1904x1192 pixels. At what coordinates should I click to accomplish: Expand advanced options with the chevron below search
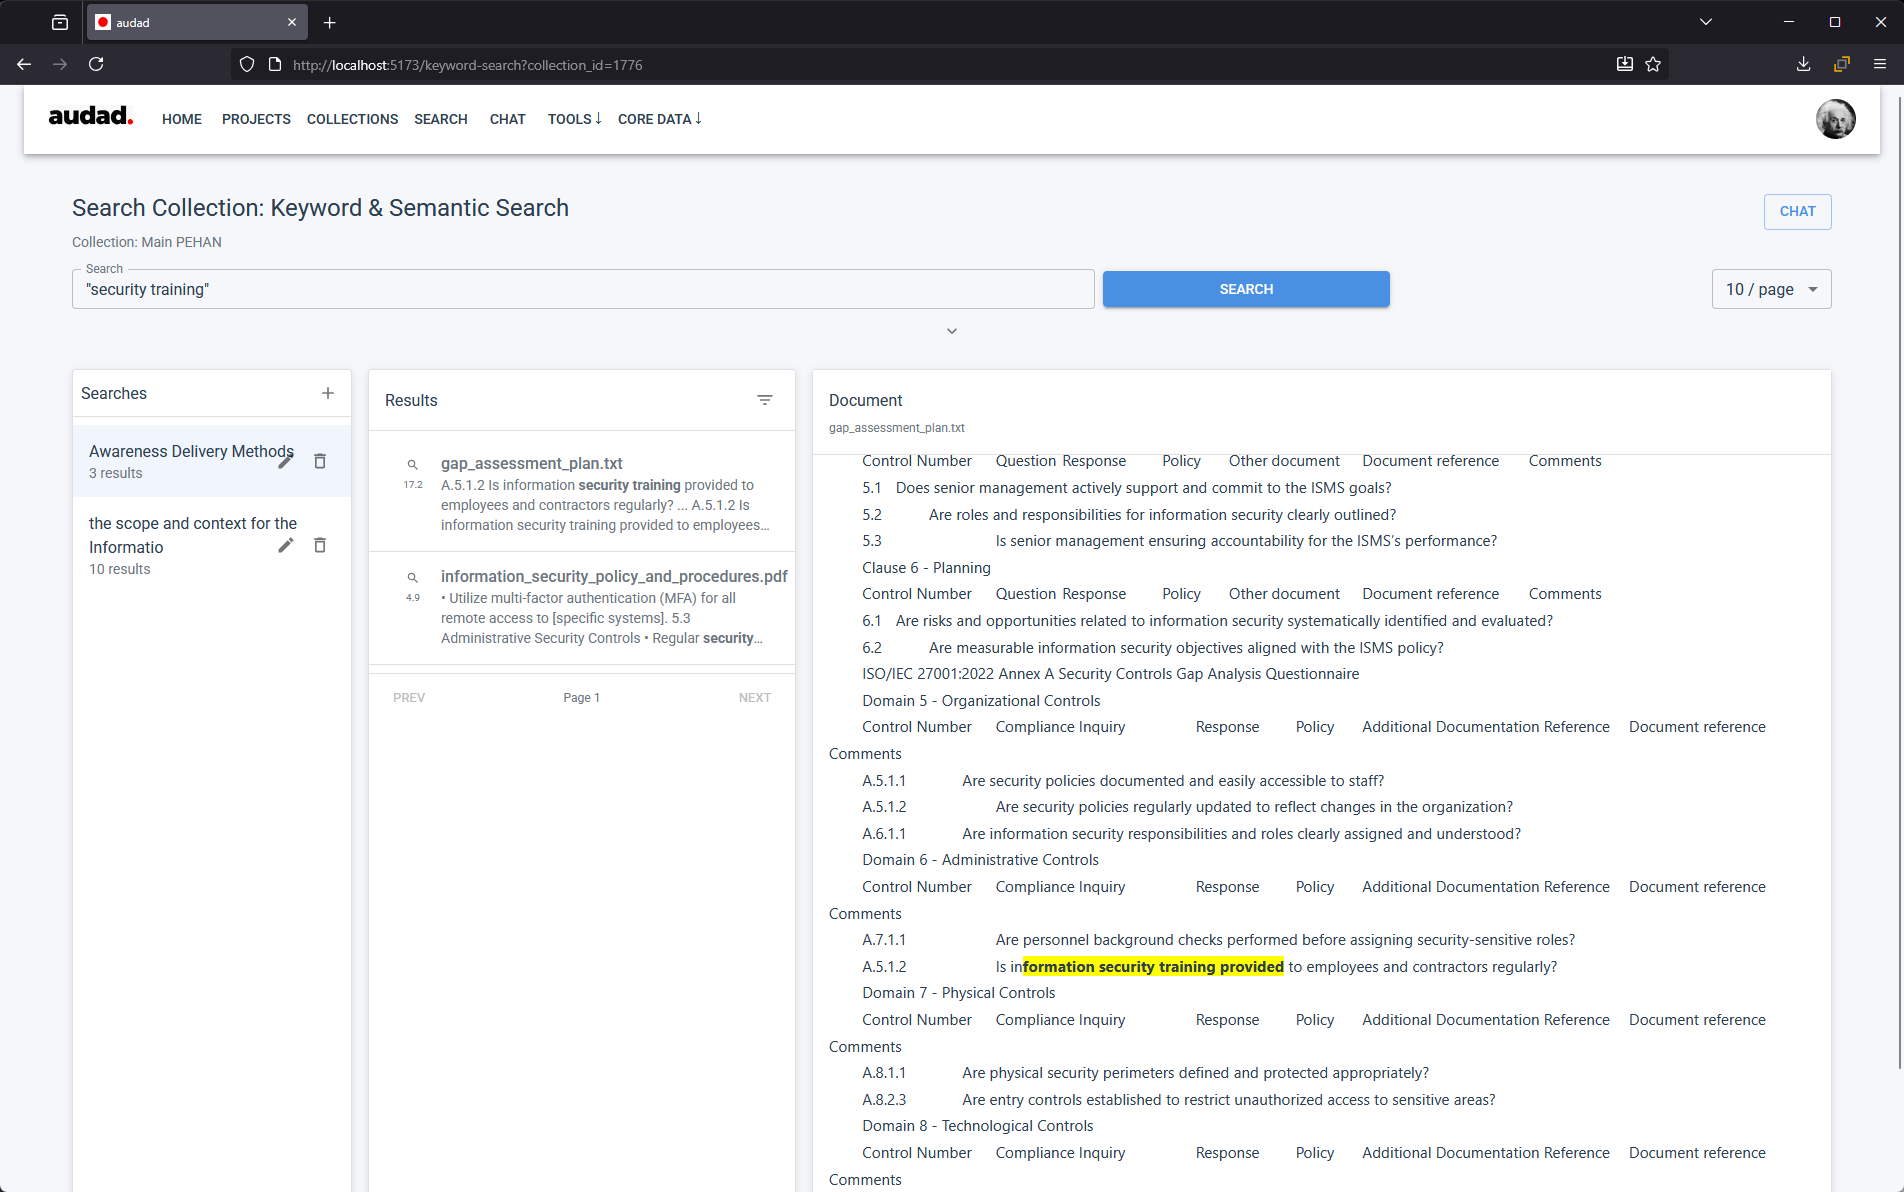click(x=951, y=330)
